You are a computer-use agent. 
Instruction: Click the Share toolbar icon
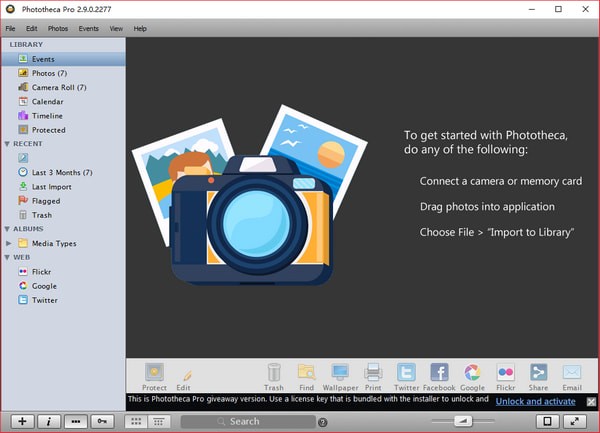(x=538, y=374)
